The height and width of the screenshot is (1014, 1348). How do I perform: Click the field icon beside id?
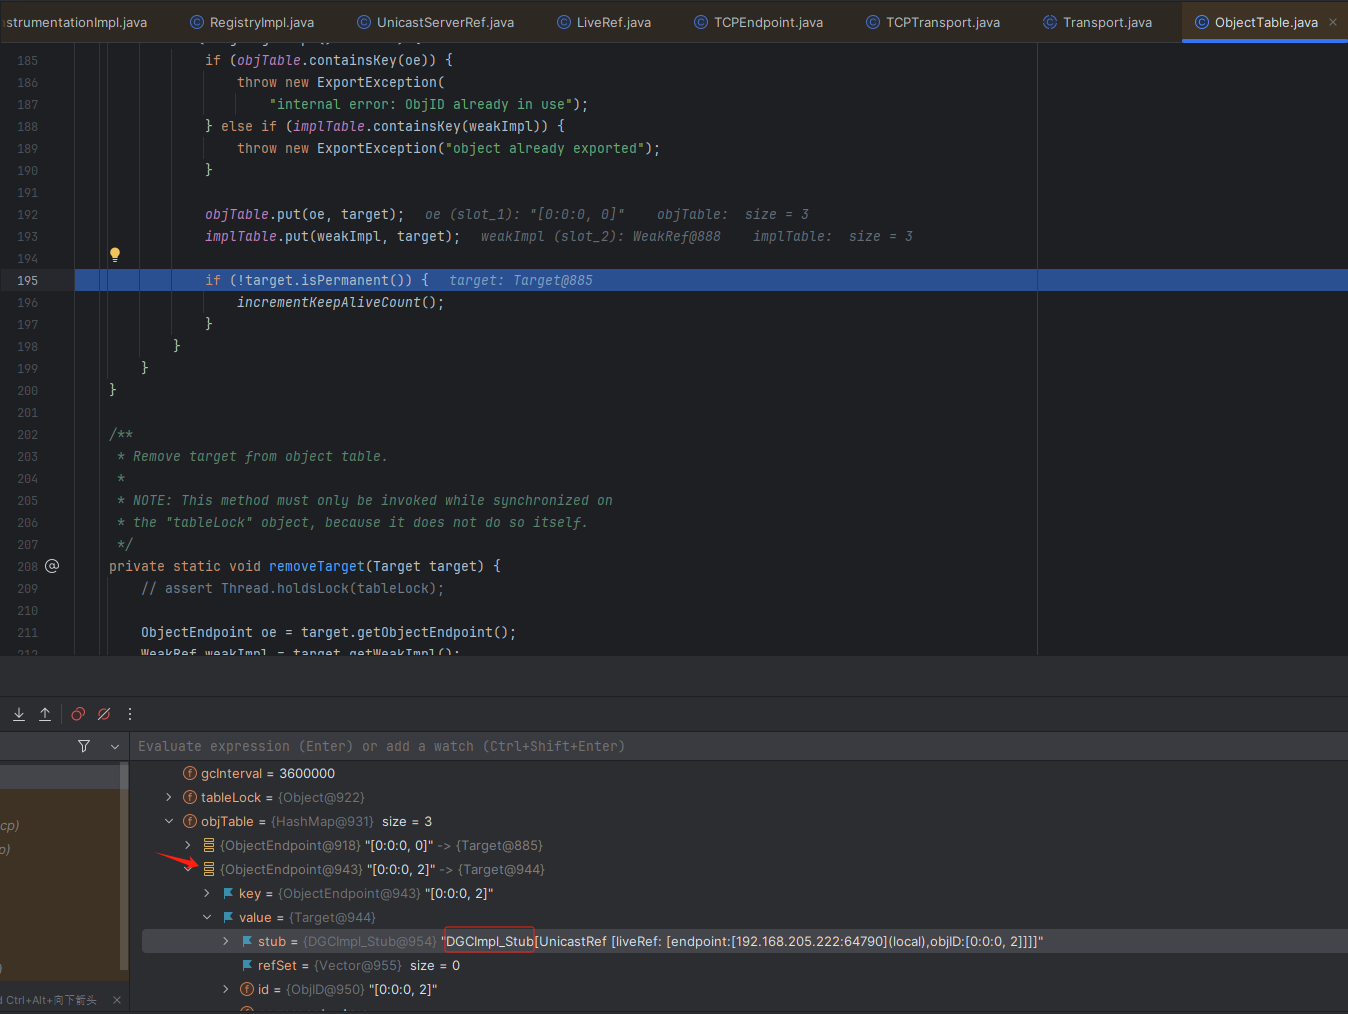247,989
